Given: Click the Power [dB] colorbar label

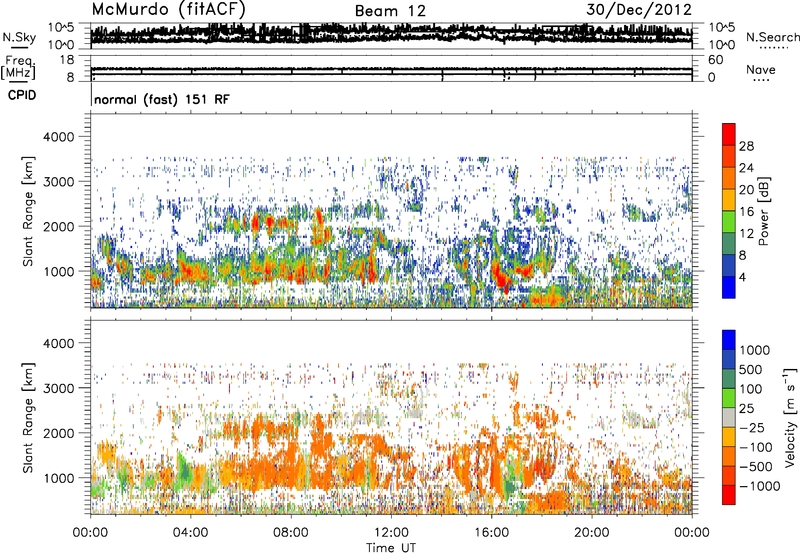Looking at the screenshot, I should pyautogui.click(x=763, y=211).
